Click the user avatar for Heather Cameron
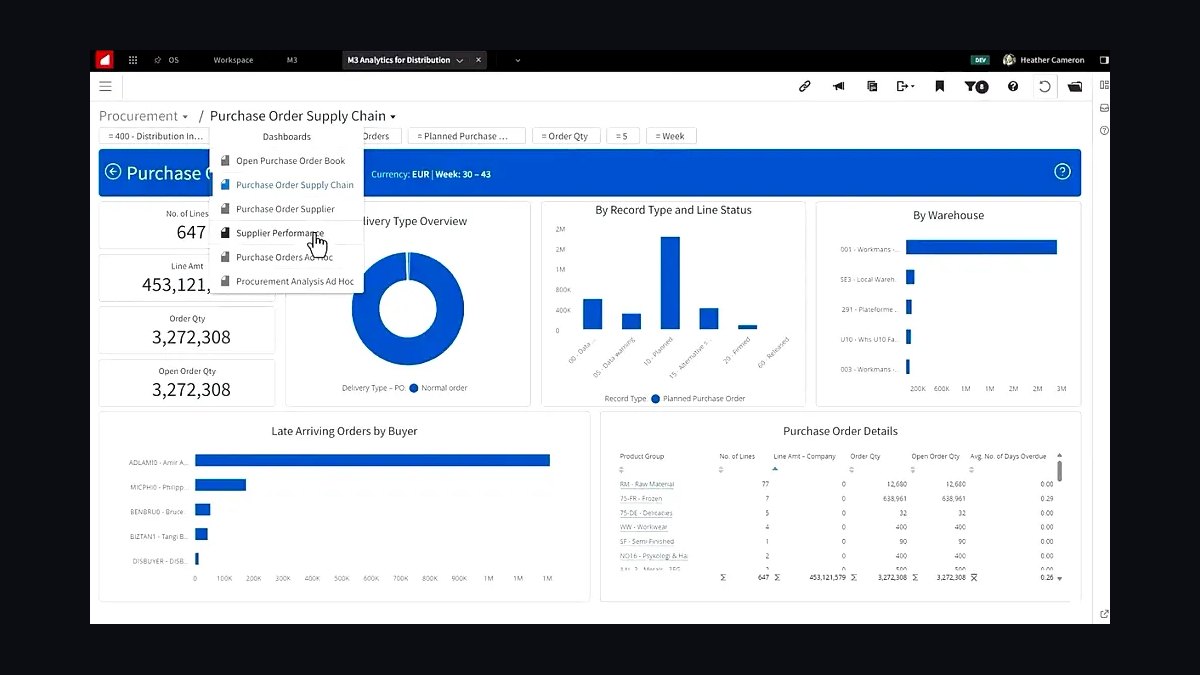 1009,60
